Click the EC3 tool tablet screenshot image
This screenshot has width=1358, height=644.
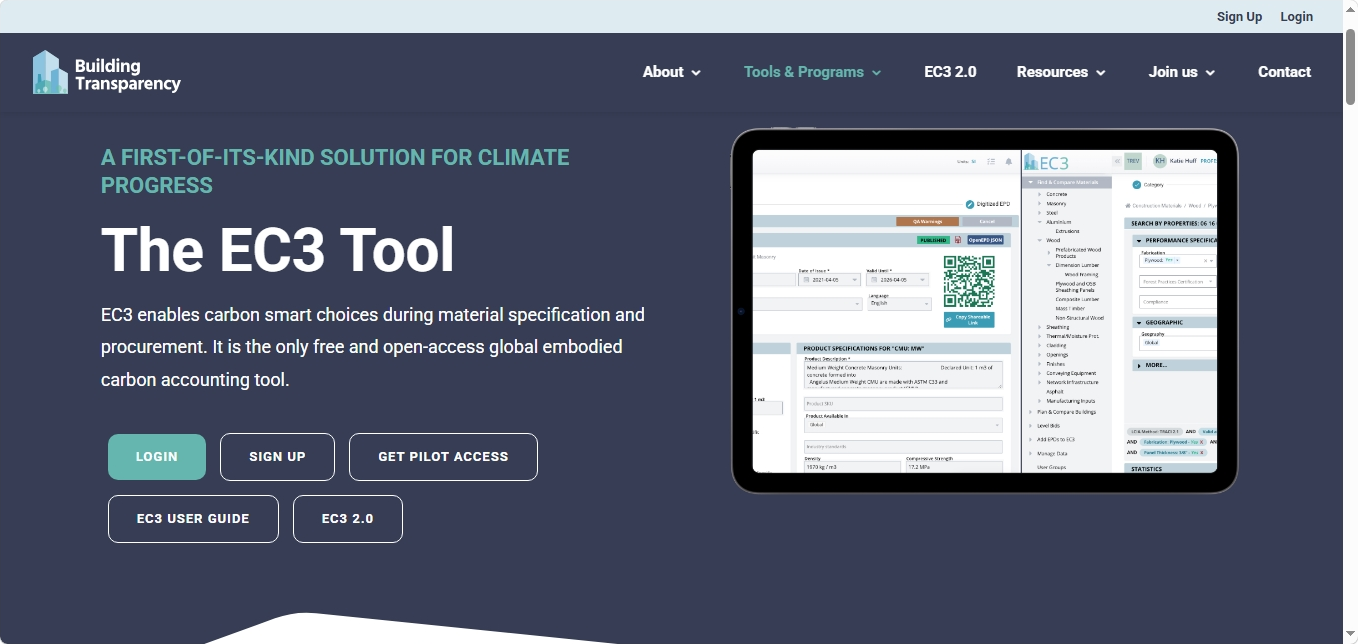click(985, 311)
